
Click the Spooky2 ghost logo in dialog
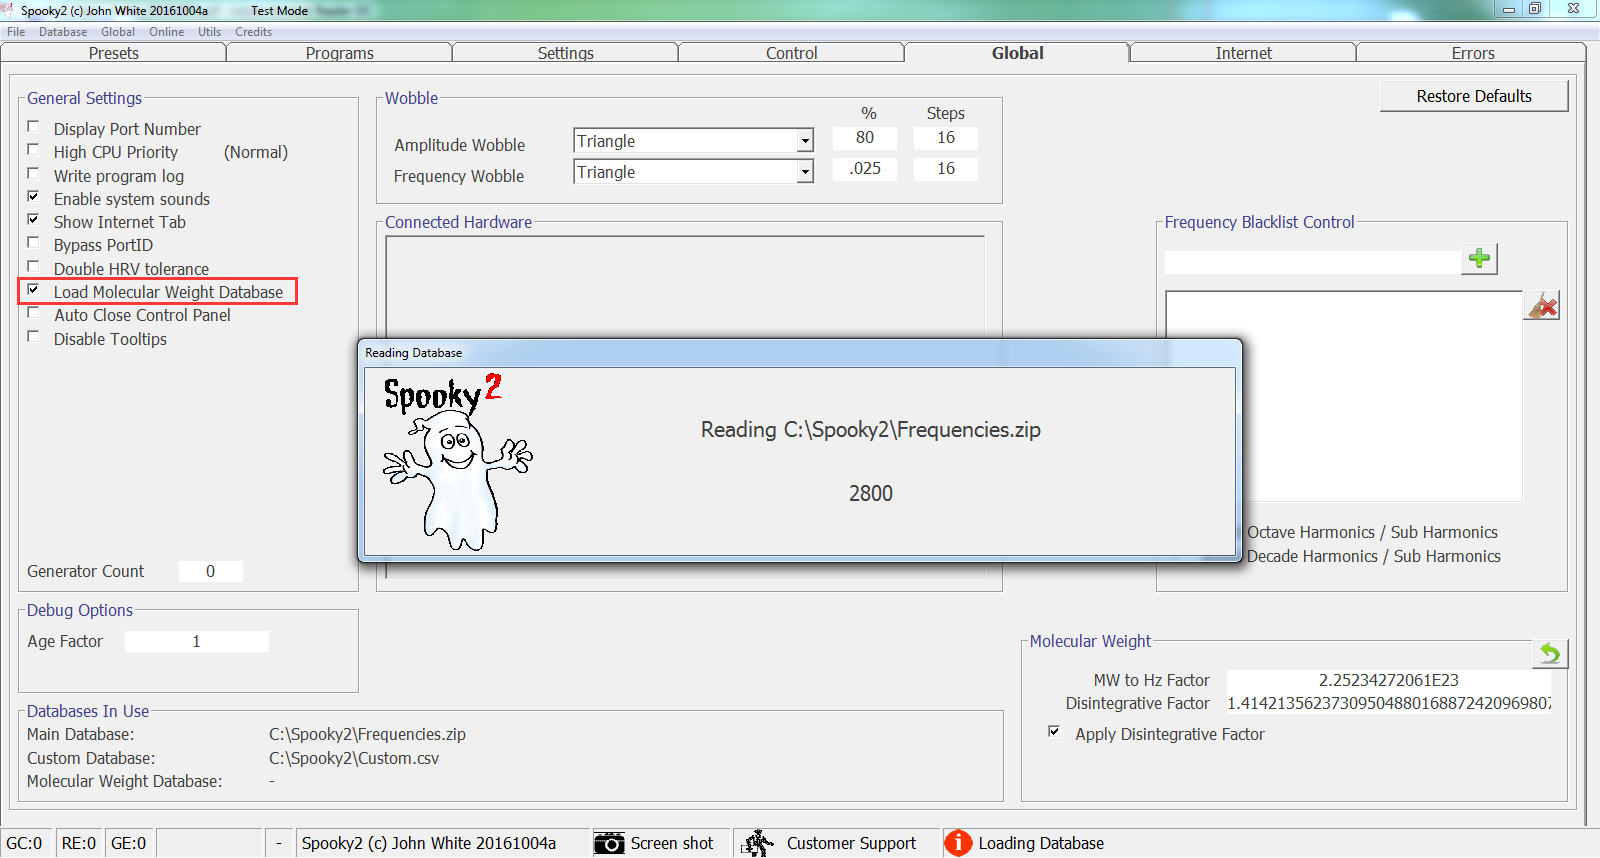[x=457, y=463]
